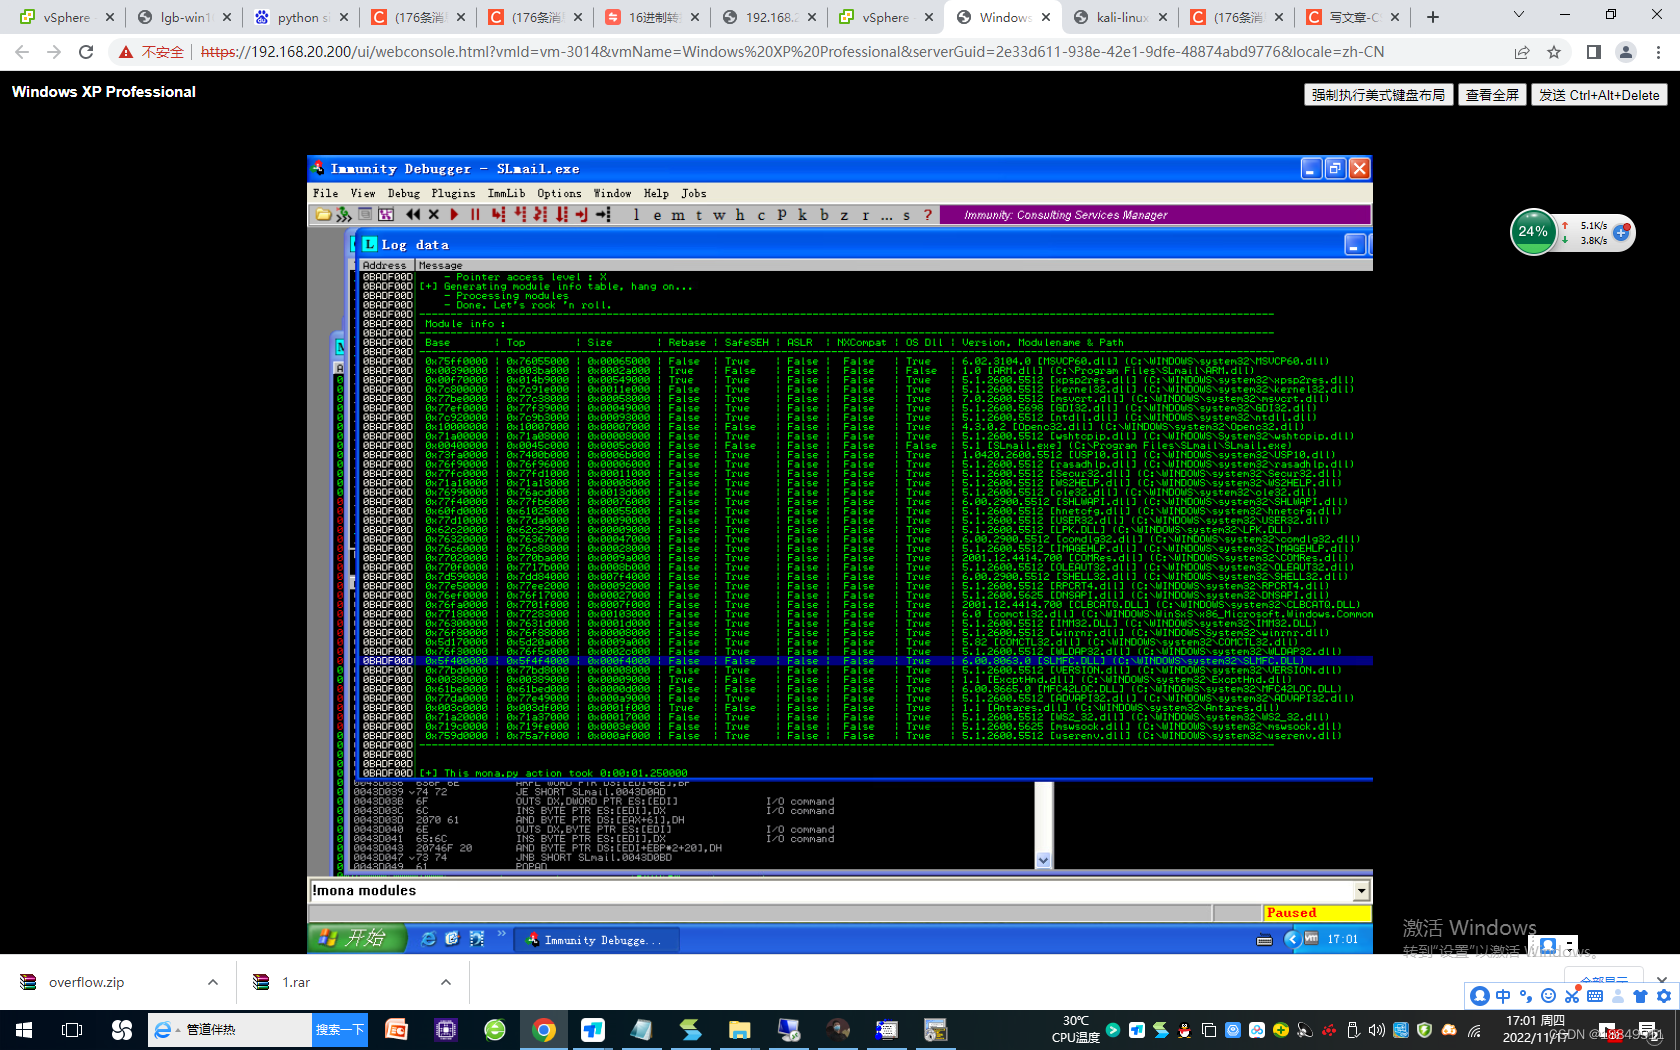Click the !mona modules command input field
The width and height of the screenshot is (1680, 1050).
coord(830,891)
